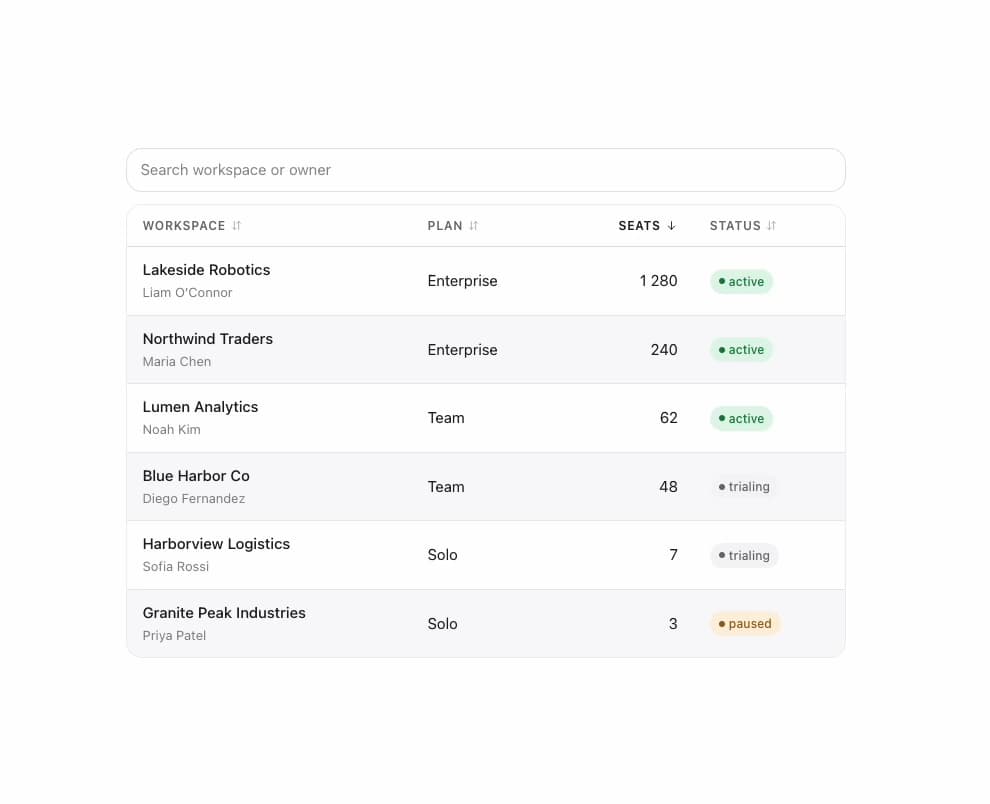Open Harborview Logistics workspace name

(x=216, y=544)
